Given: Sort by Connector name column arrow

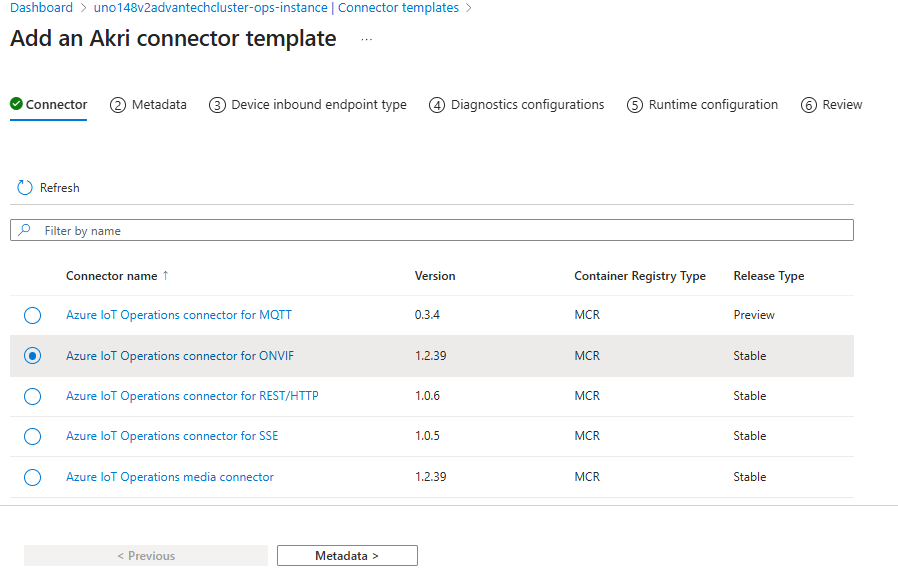Looking at the screenshot, I should (x=166, y=276).
